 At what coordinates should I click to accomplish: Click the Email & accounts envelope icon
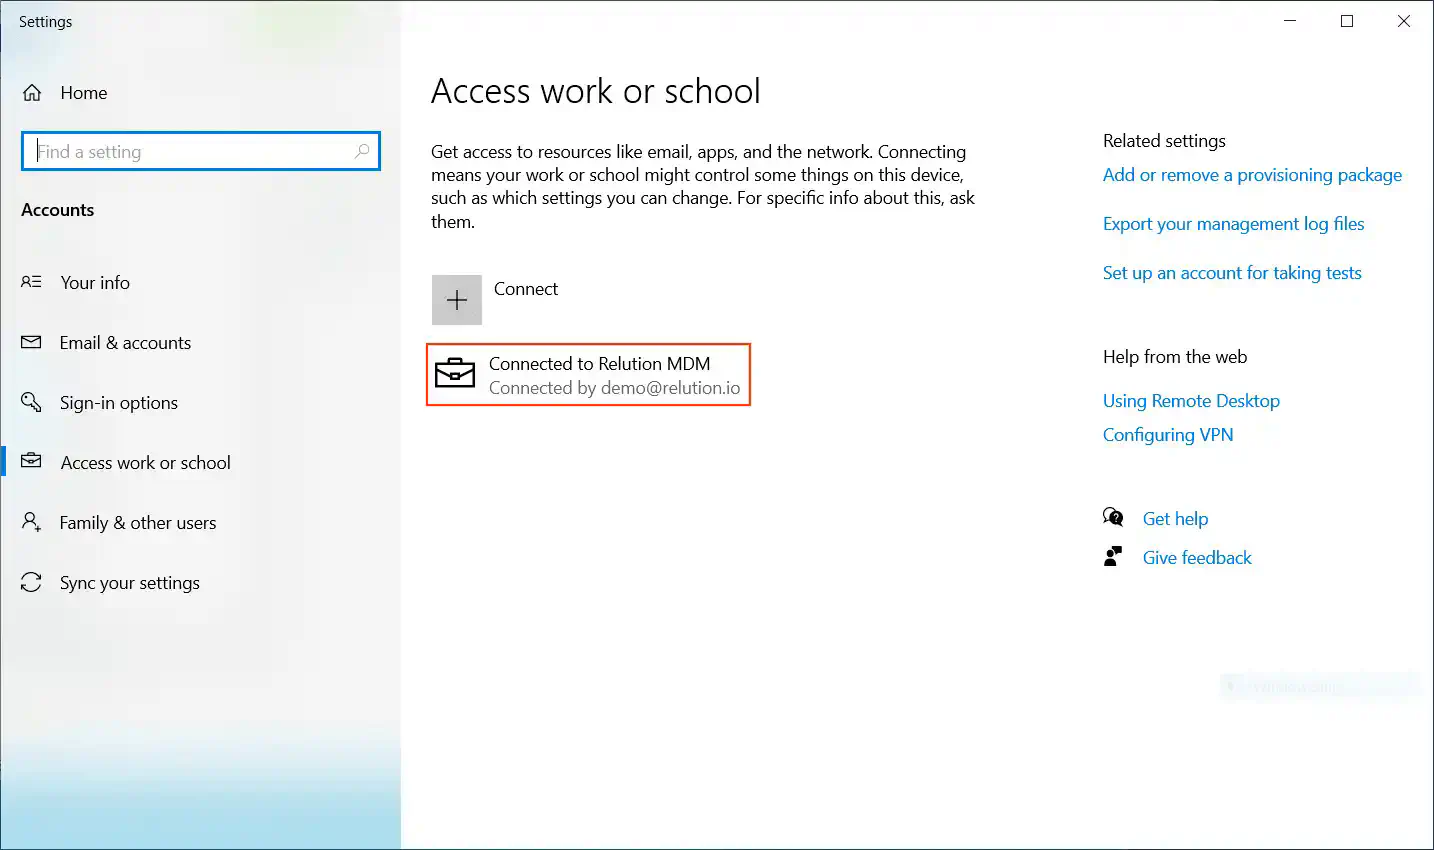pos(32,342)
